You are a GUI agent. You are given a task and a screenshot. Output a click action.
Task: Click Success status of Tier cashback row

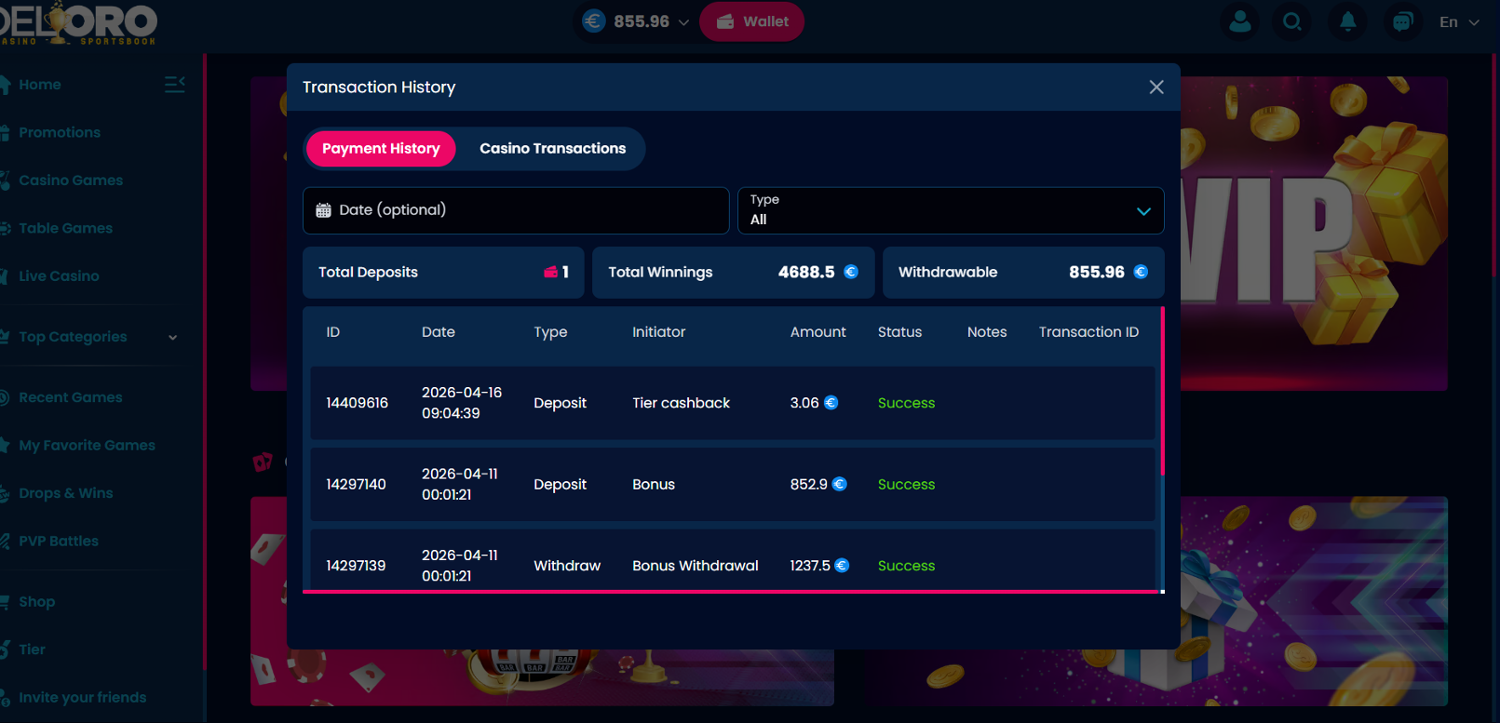click(906, 403)
